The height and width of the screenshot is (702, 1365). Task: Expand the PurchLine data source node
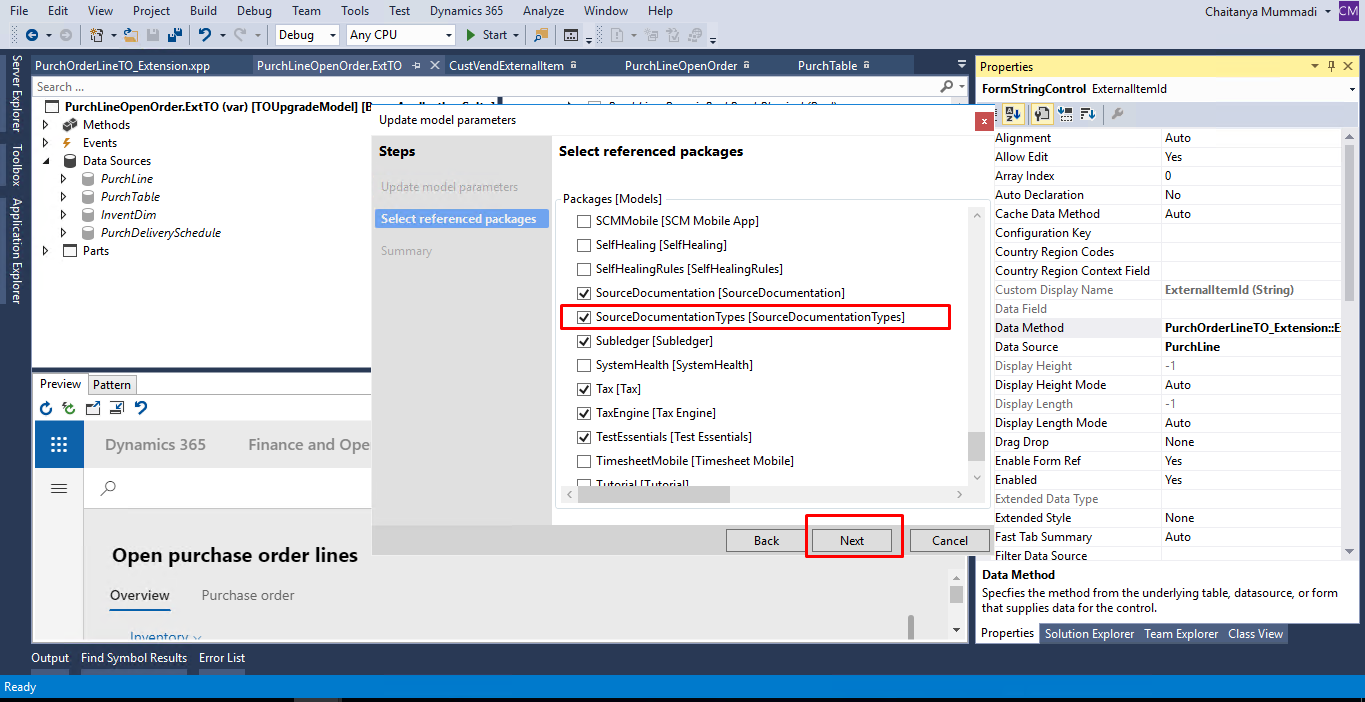tap(63, 179)
